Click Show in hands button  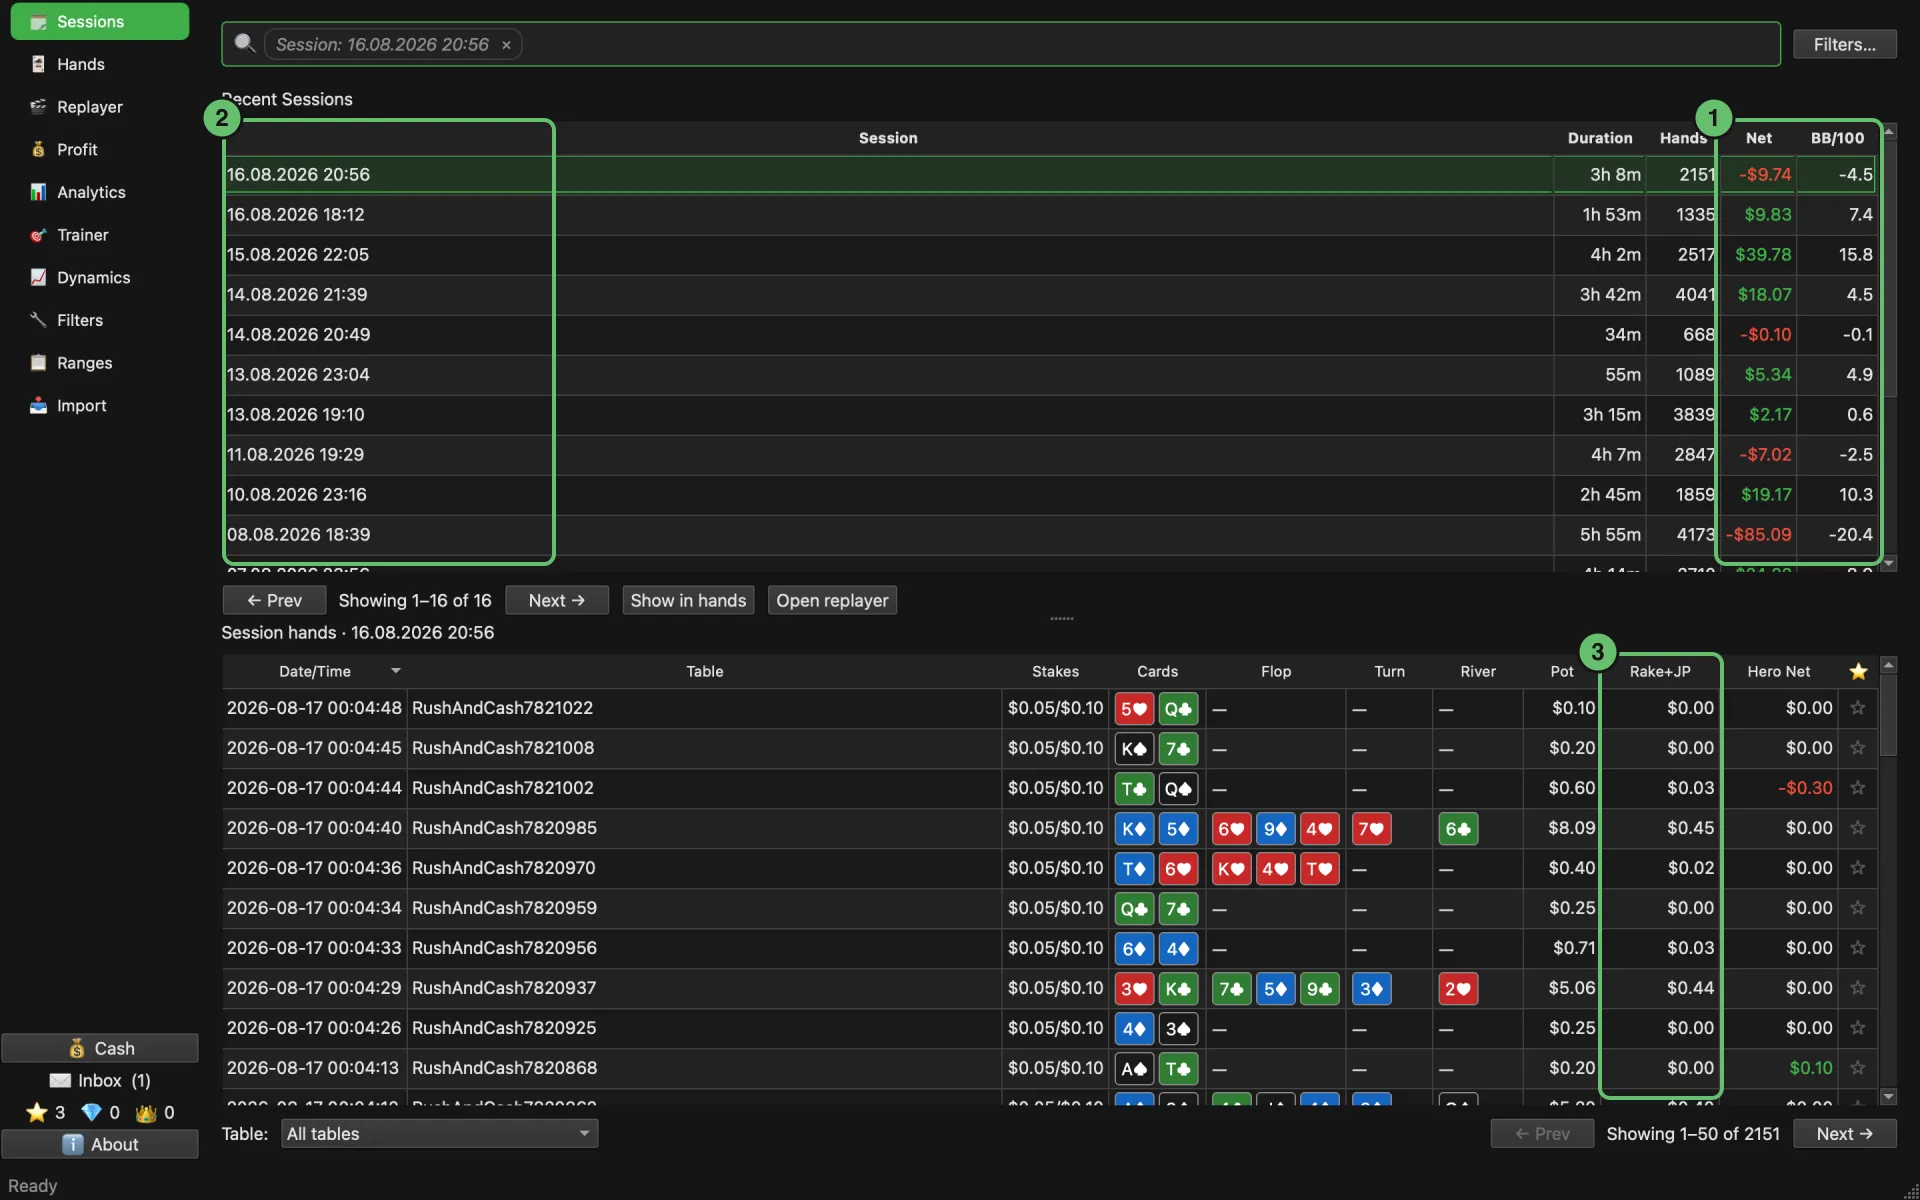tap(688, 600)
